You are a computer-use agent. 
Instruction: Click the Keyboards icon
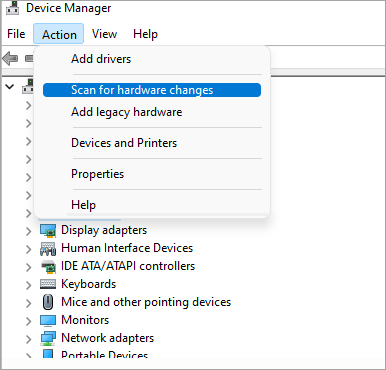tap(48, 284)
